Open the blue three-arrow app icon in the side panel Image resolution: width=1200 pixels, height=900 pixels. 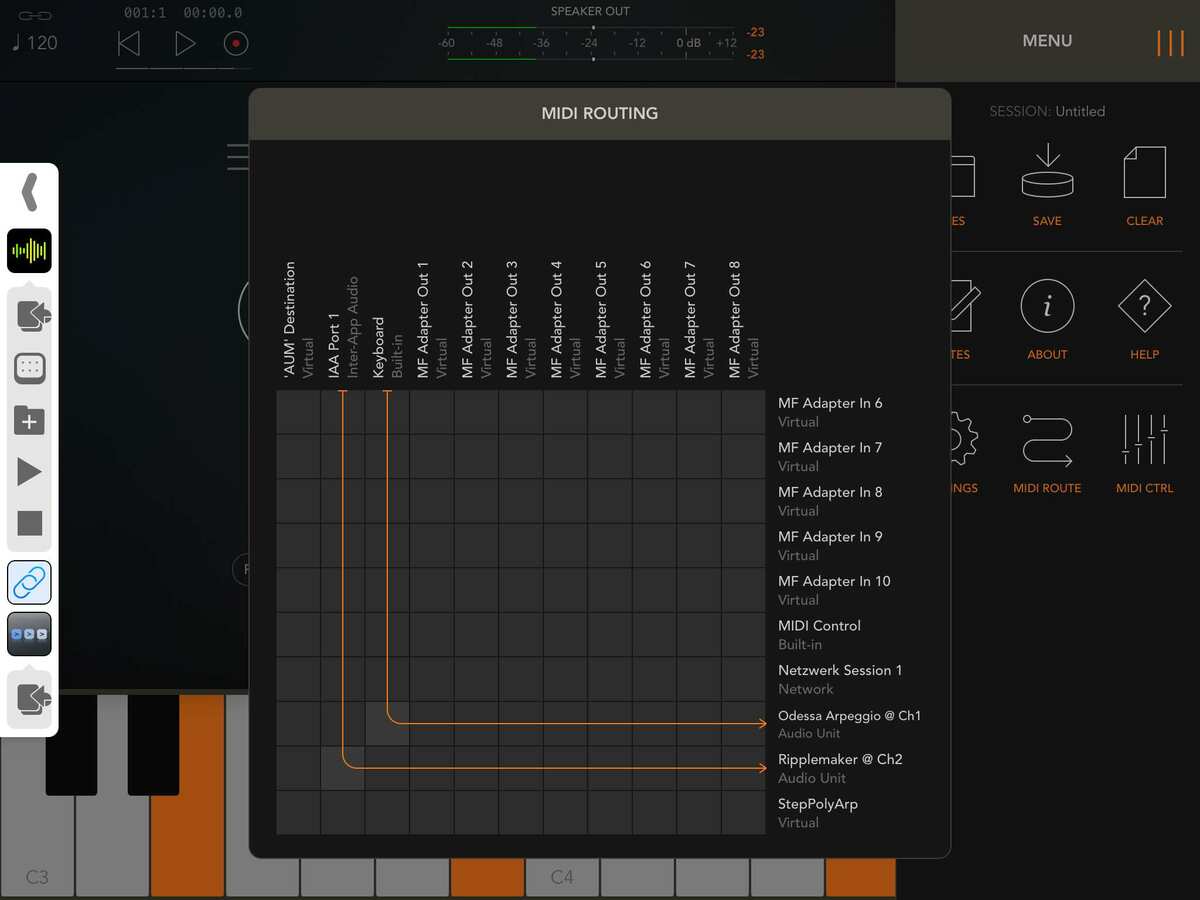(29, 634)
